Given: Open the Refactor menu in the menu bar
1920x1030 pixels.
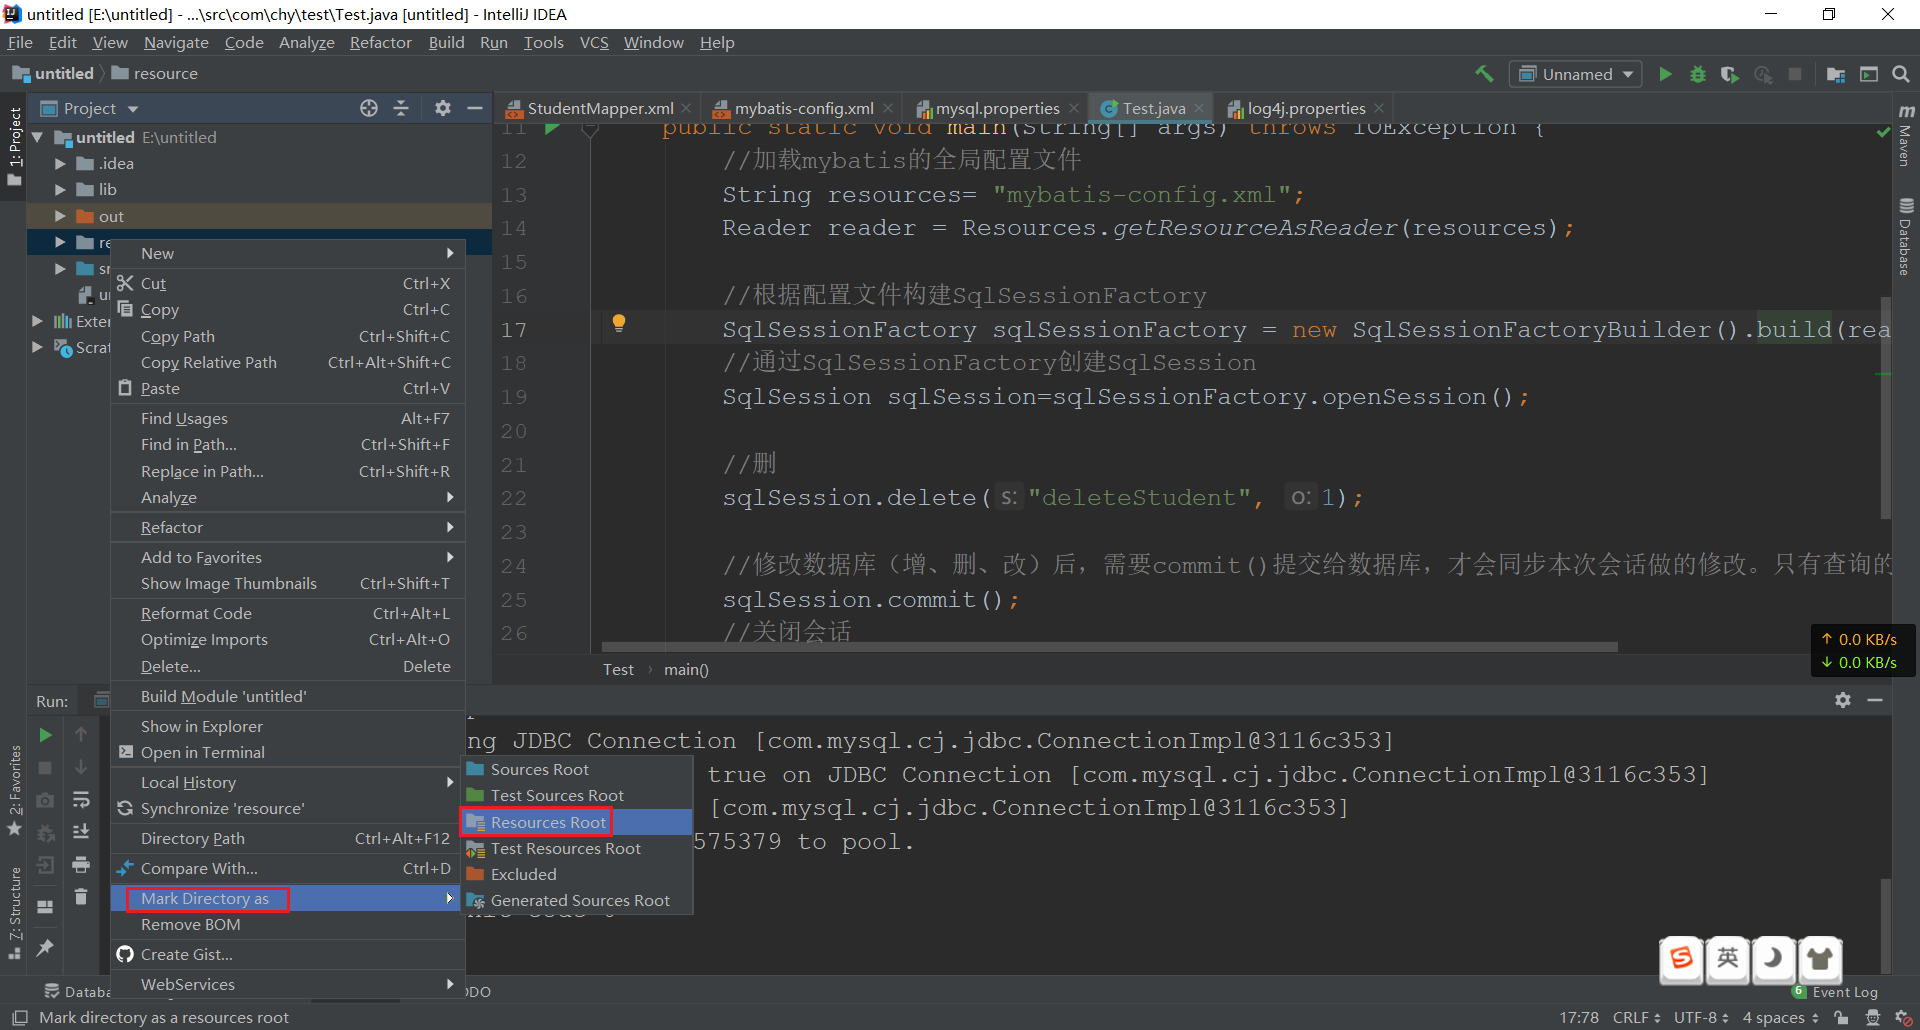Looking at the screenshot, I should (x=381, y=42).
